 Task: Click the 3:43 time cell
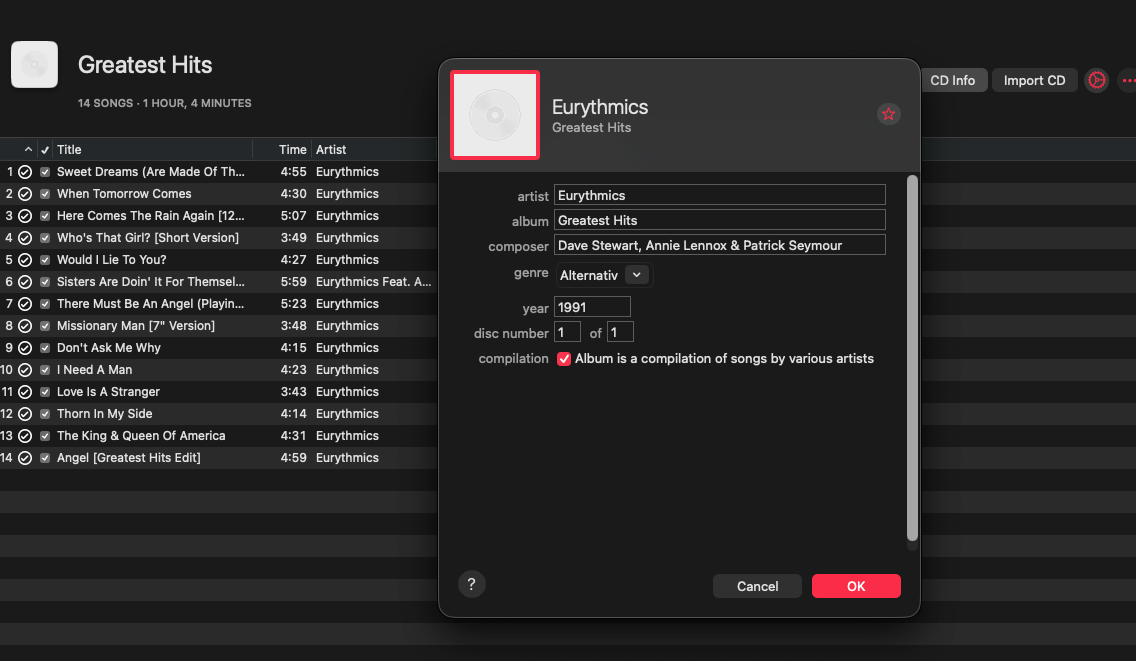[293, 392]
